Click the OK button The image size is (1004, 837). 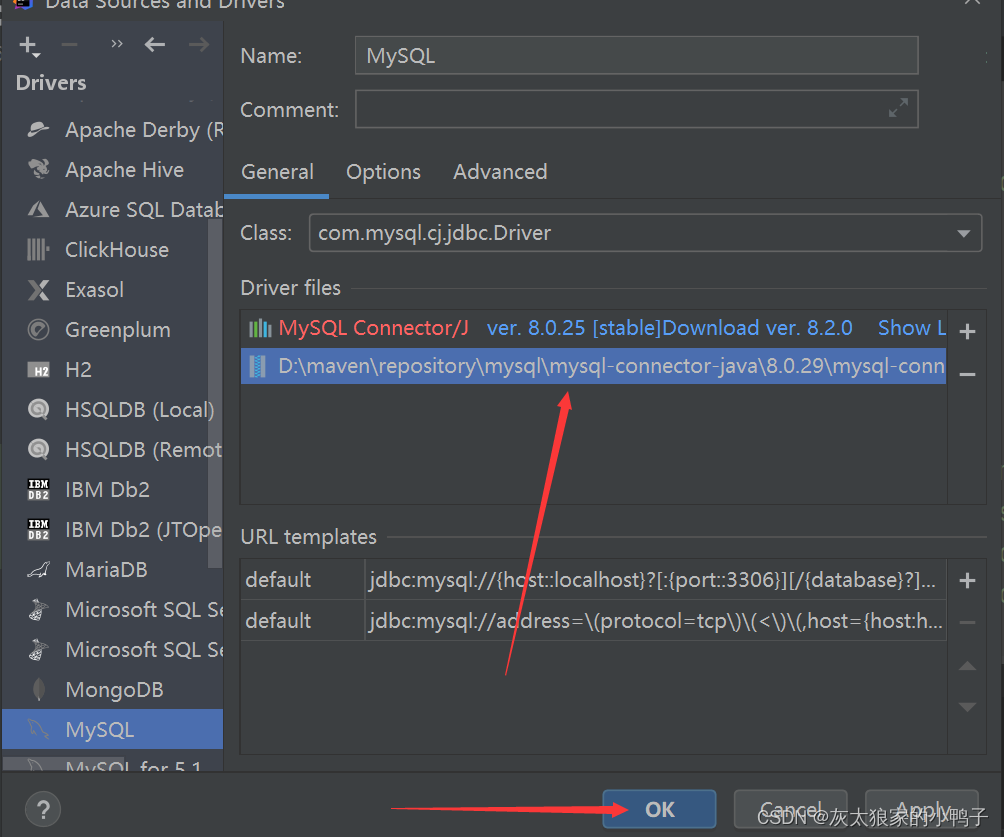[x=660, y=809]
